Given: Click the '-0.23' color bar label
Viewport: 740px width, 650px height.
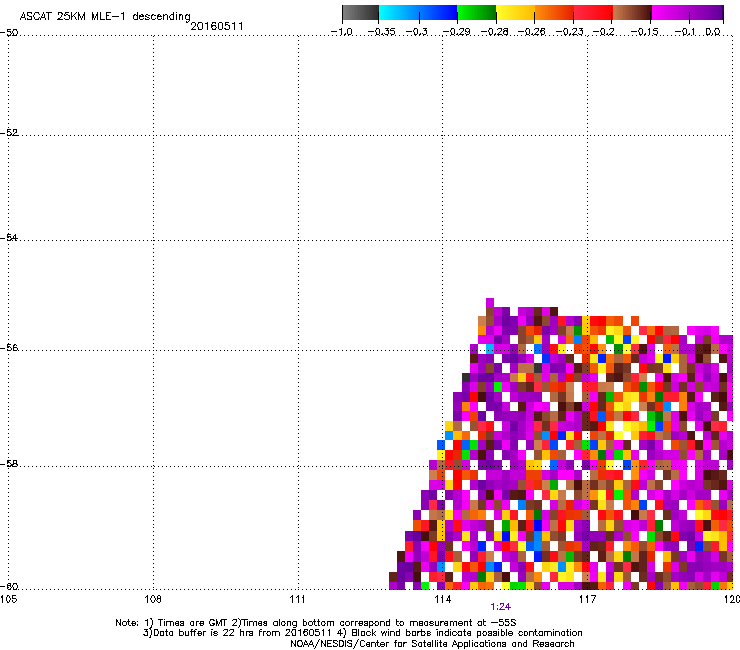Looking at the screenshot, I should coord(570,32).
